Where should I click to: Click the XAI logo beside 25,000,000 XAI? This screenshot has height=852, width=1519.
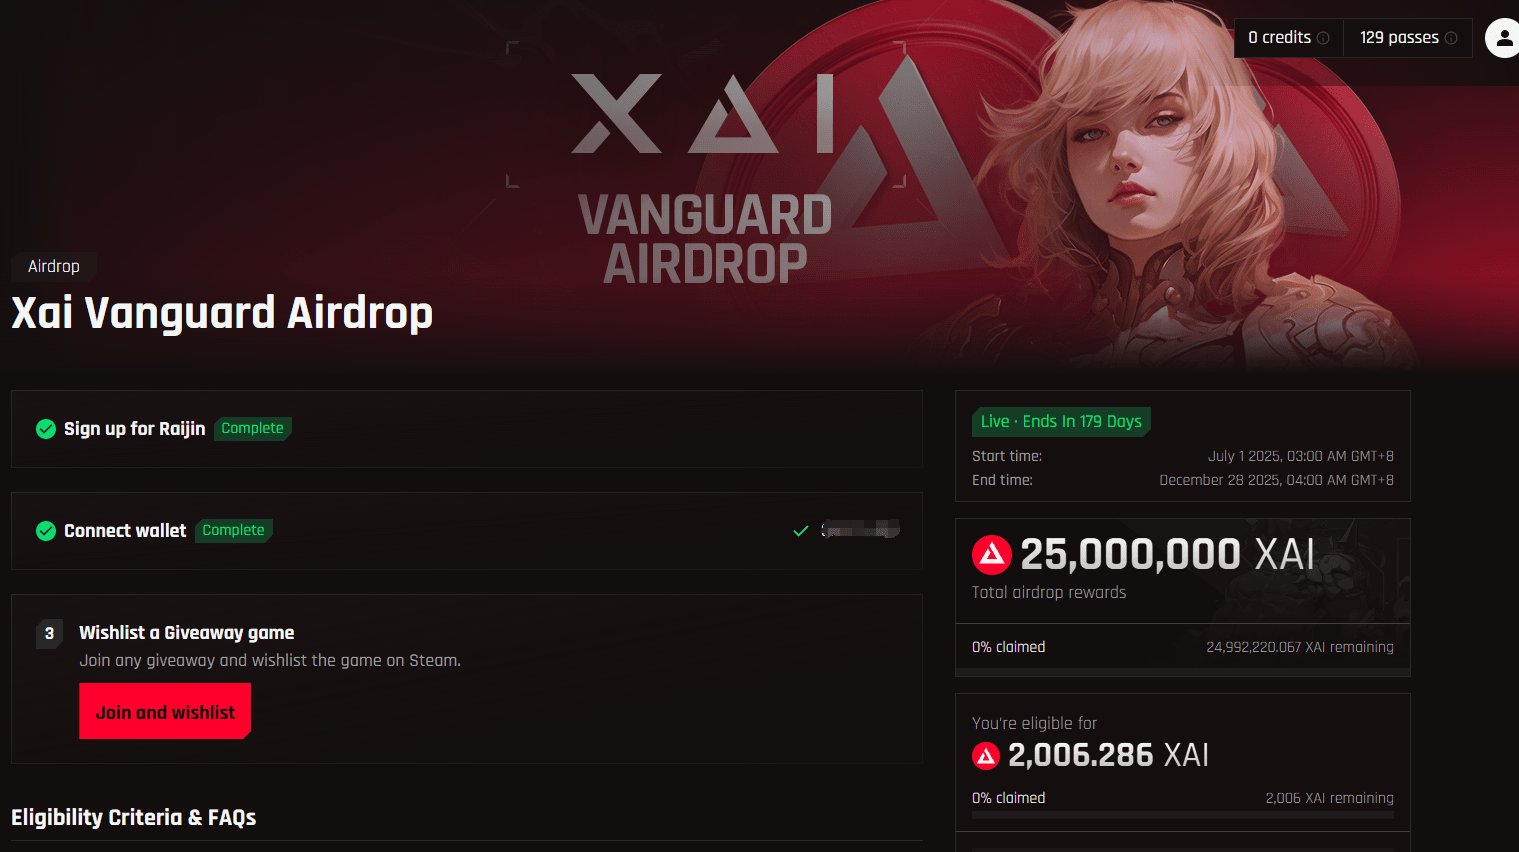click(x=992, y=555)
